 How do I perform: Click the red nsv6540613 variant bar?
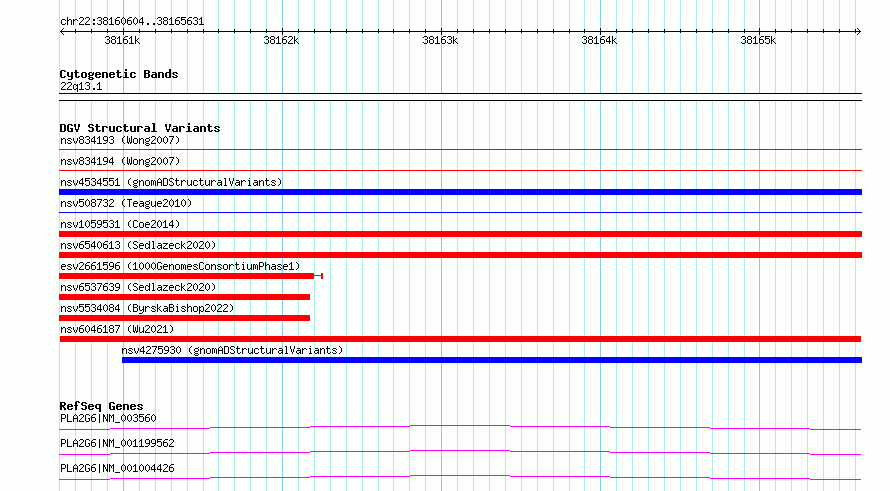click(x=460, y=255)
